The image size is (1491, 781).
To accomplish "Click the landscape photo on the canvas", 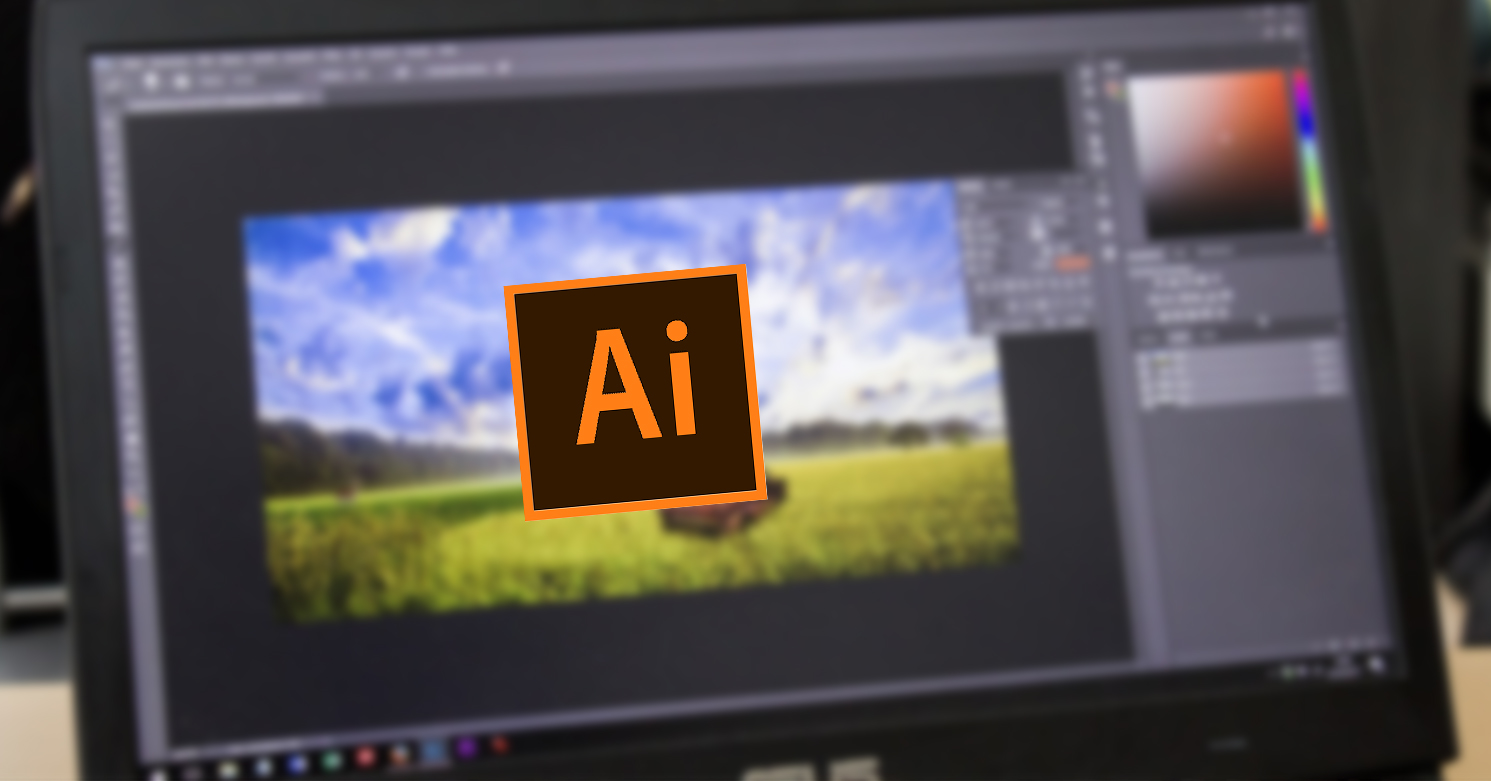I will (x=634, y=400).
